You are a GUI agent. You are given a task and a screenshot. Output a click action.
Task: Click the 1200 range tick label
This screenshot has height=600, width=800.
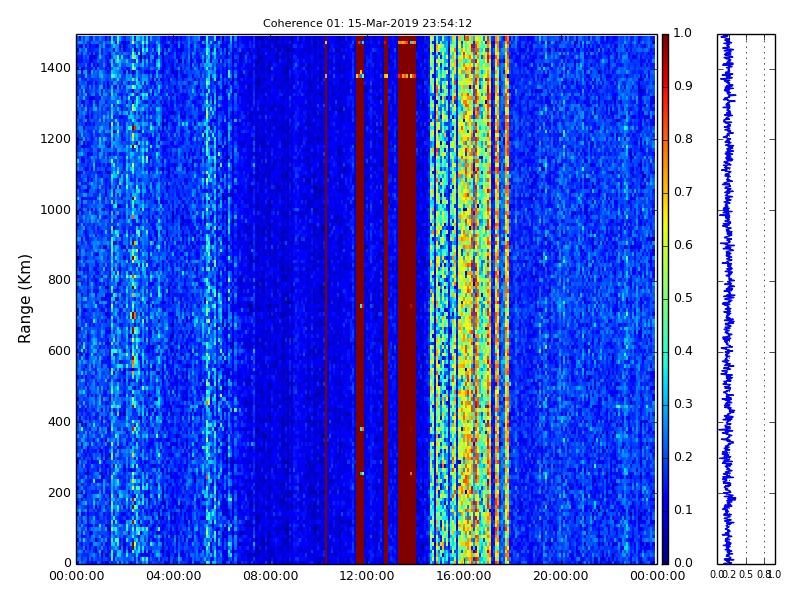click(56, 139)
